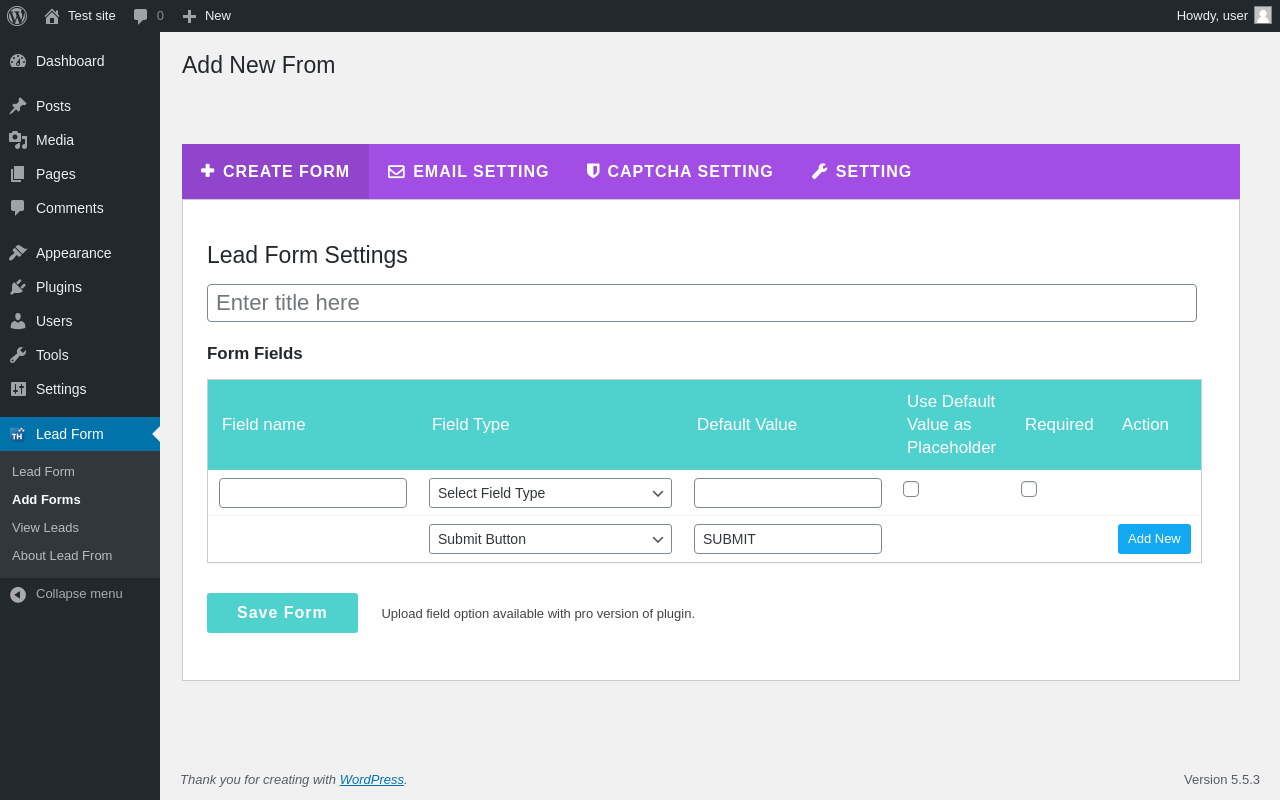Focus the Field name input

tap(313, 493)
